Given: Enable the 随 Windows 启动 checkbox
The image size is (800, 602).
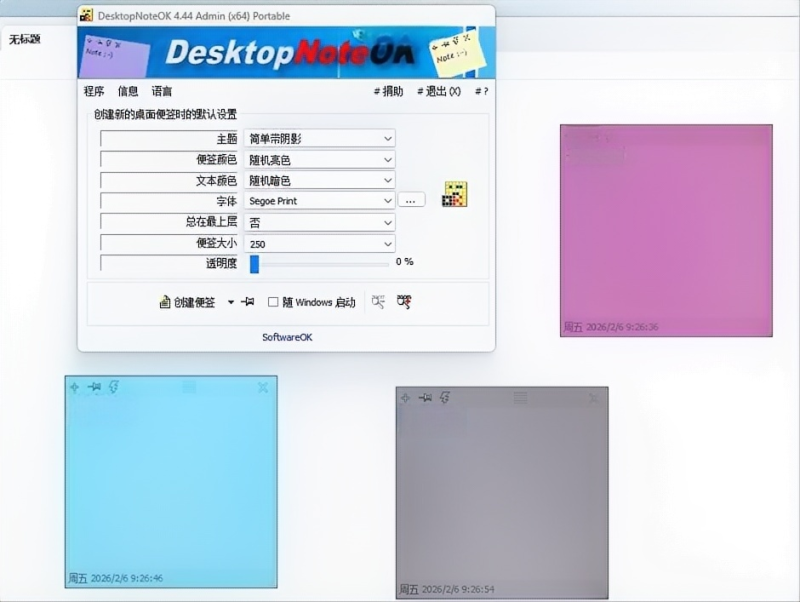Looking at the screenshot, I should tap(273, 302).
